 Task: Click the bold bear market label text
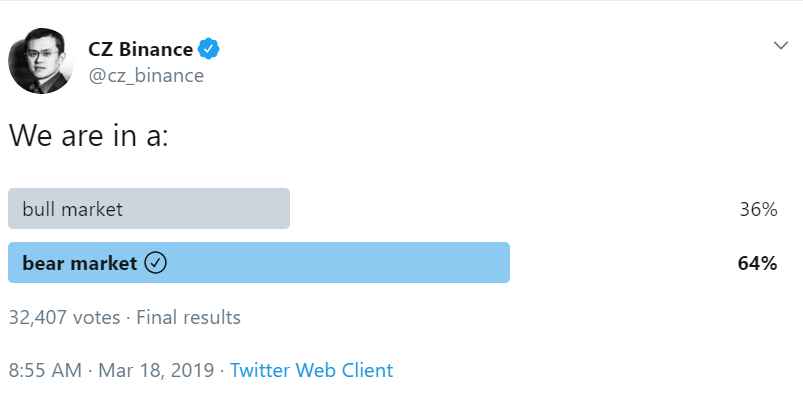pos(80,263)
